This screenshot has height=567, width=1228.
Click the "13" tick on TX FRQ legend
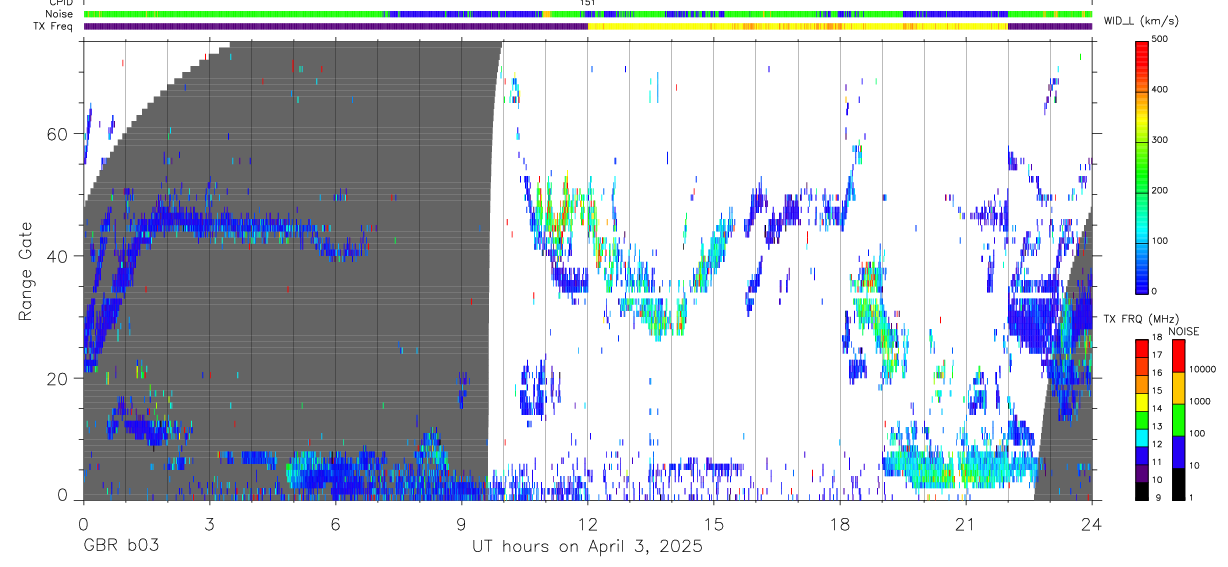[x=1158, y=427]
